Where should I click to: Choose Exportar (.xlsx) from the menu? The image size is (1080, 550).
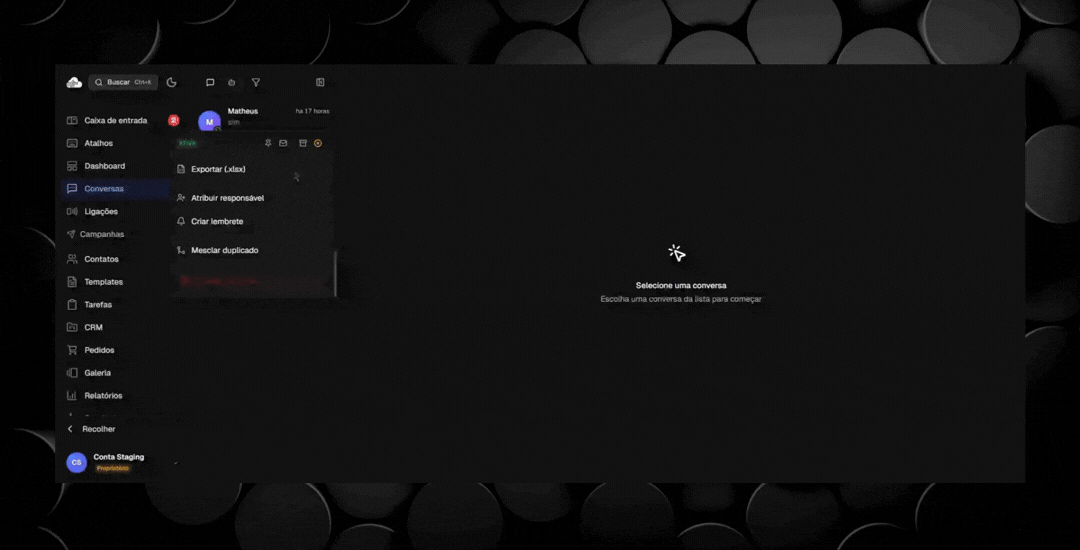click(x=252, y=169)
